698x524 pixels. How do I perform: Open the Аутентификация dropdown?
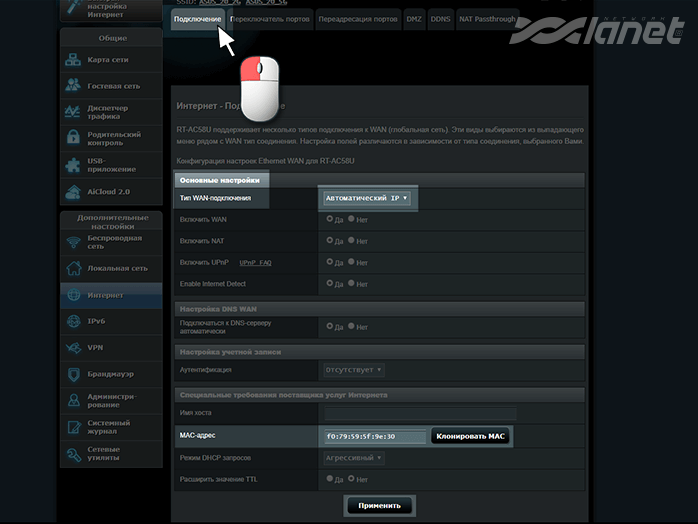pyautogui.click(x=354, y=370)
